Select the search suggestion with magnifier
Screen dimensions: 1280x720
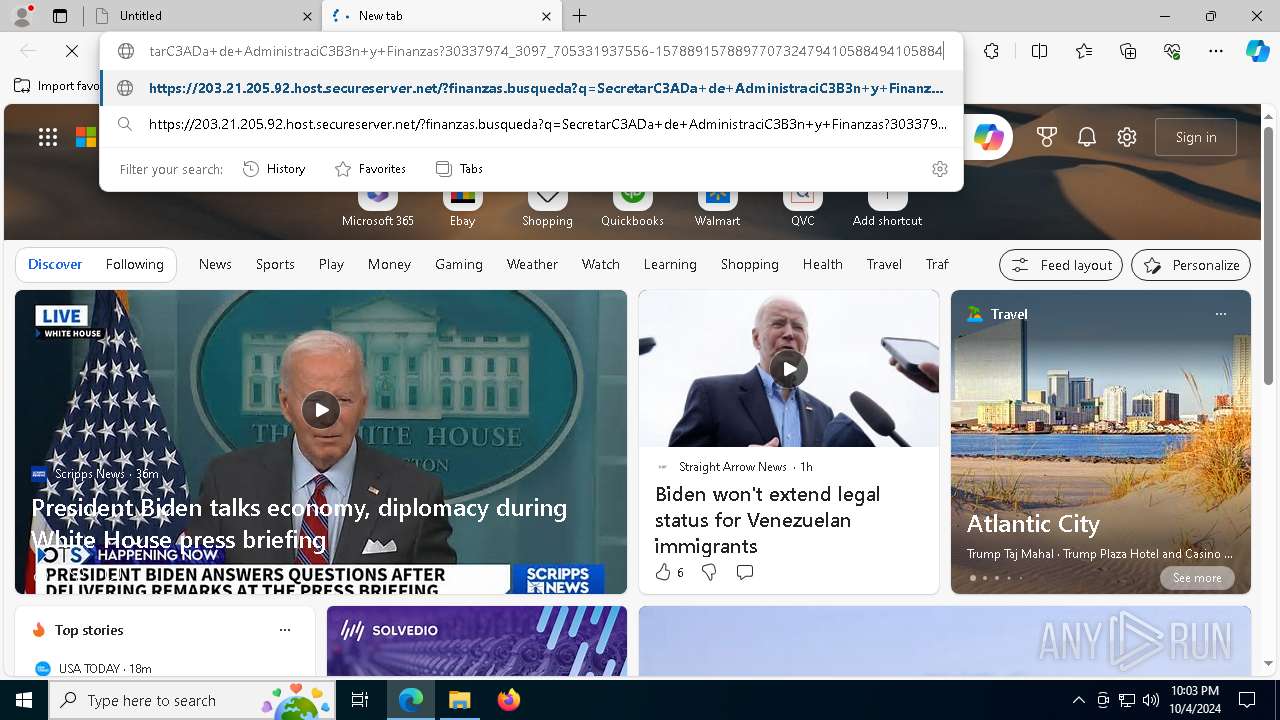click(531, 124)
